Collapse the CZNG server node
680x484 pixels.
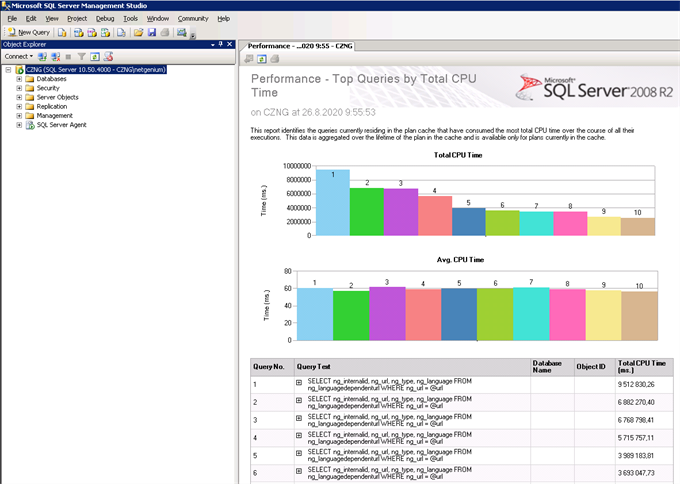tap(8, 70)
